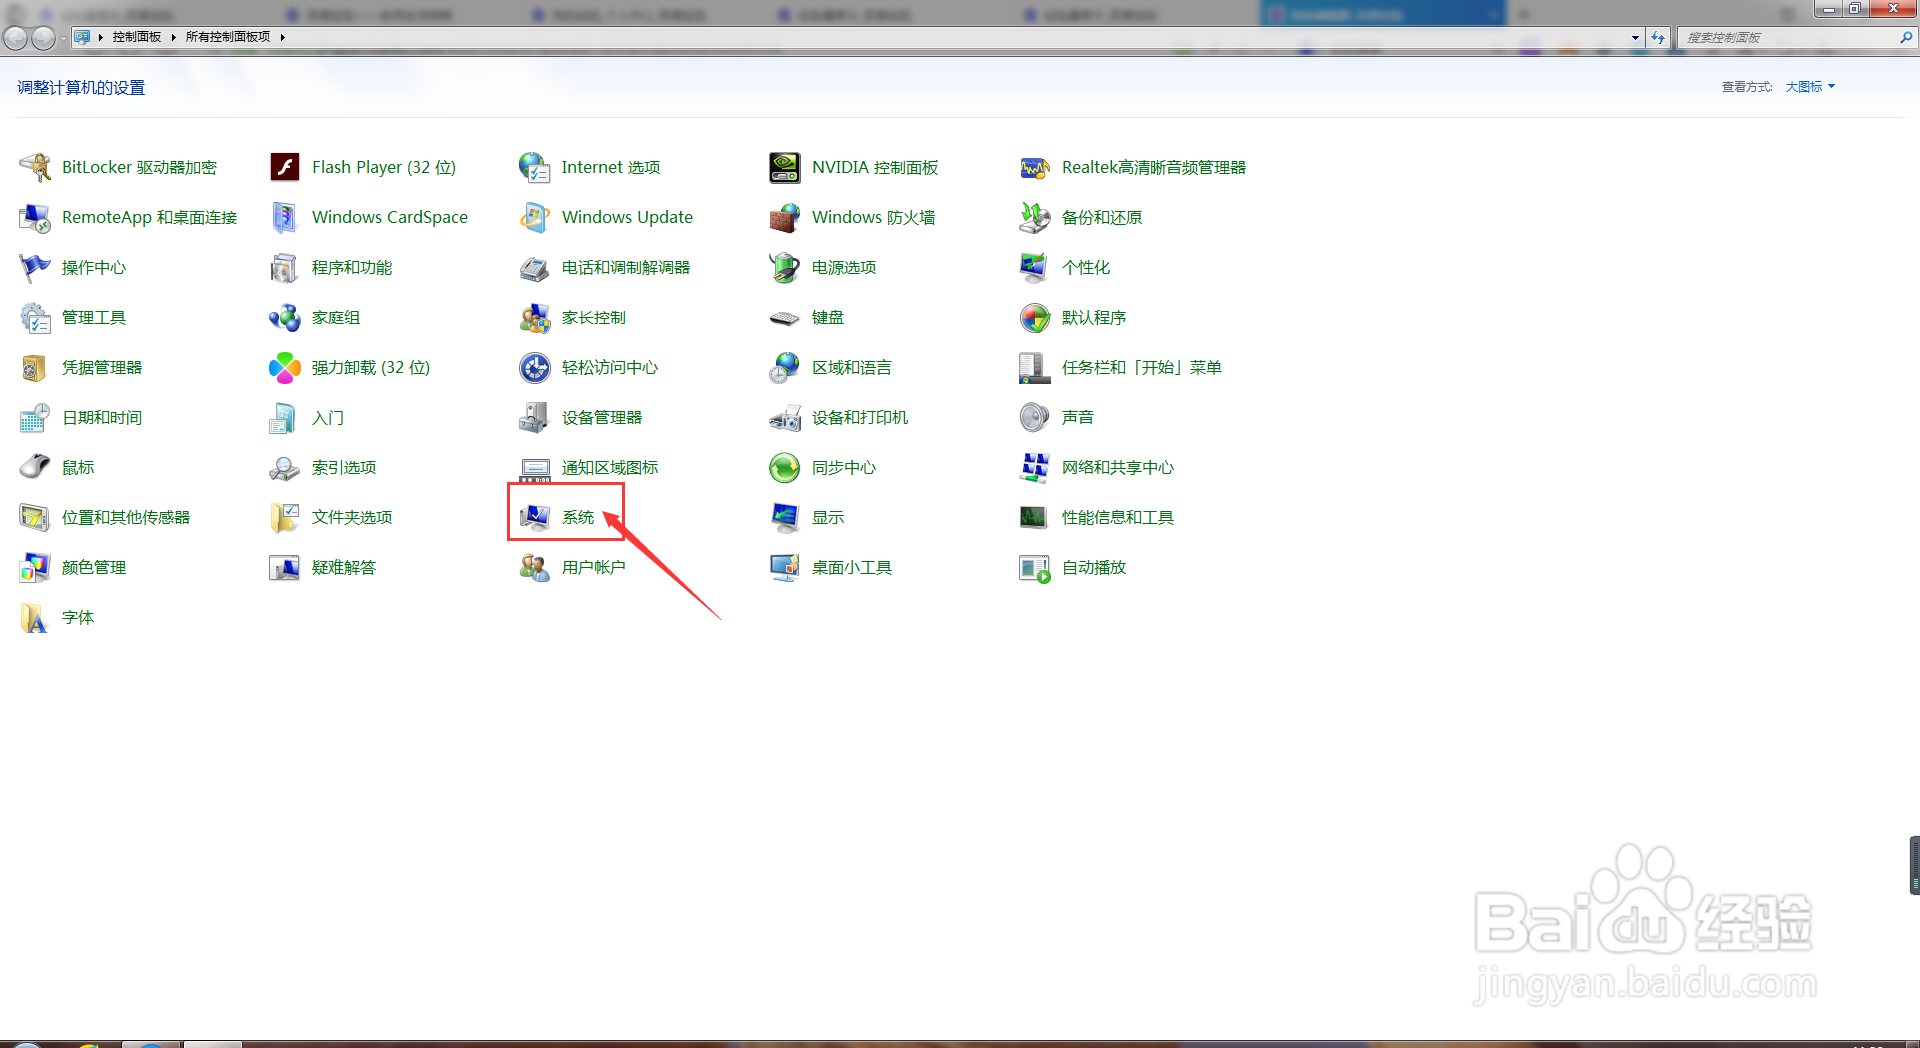The image size is (1920, 1048).
Task: Open the 电源选项 icon
Action: pos(785,267)
